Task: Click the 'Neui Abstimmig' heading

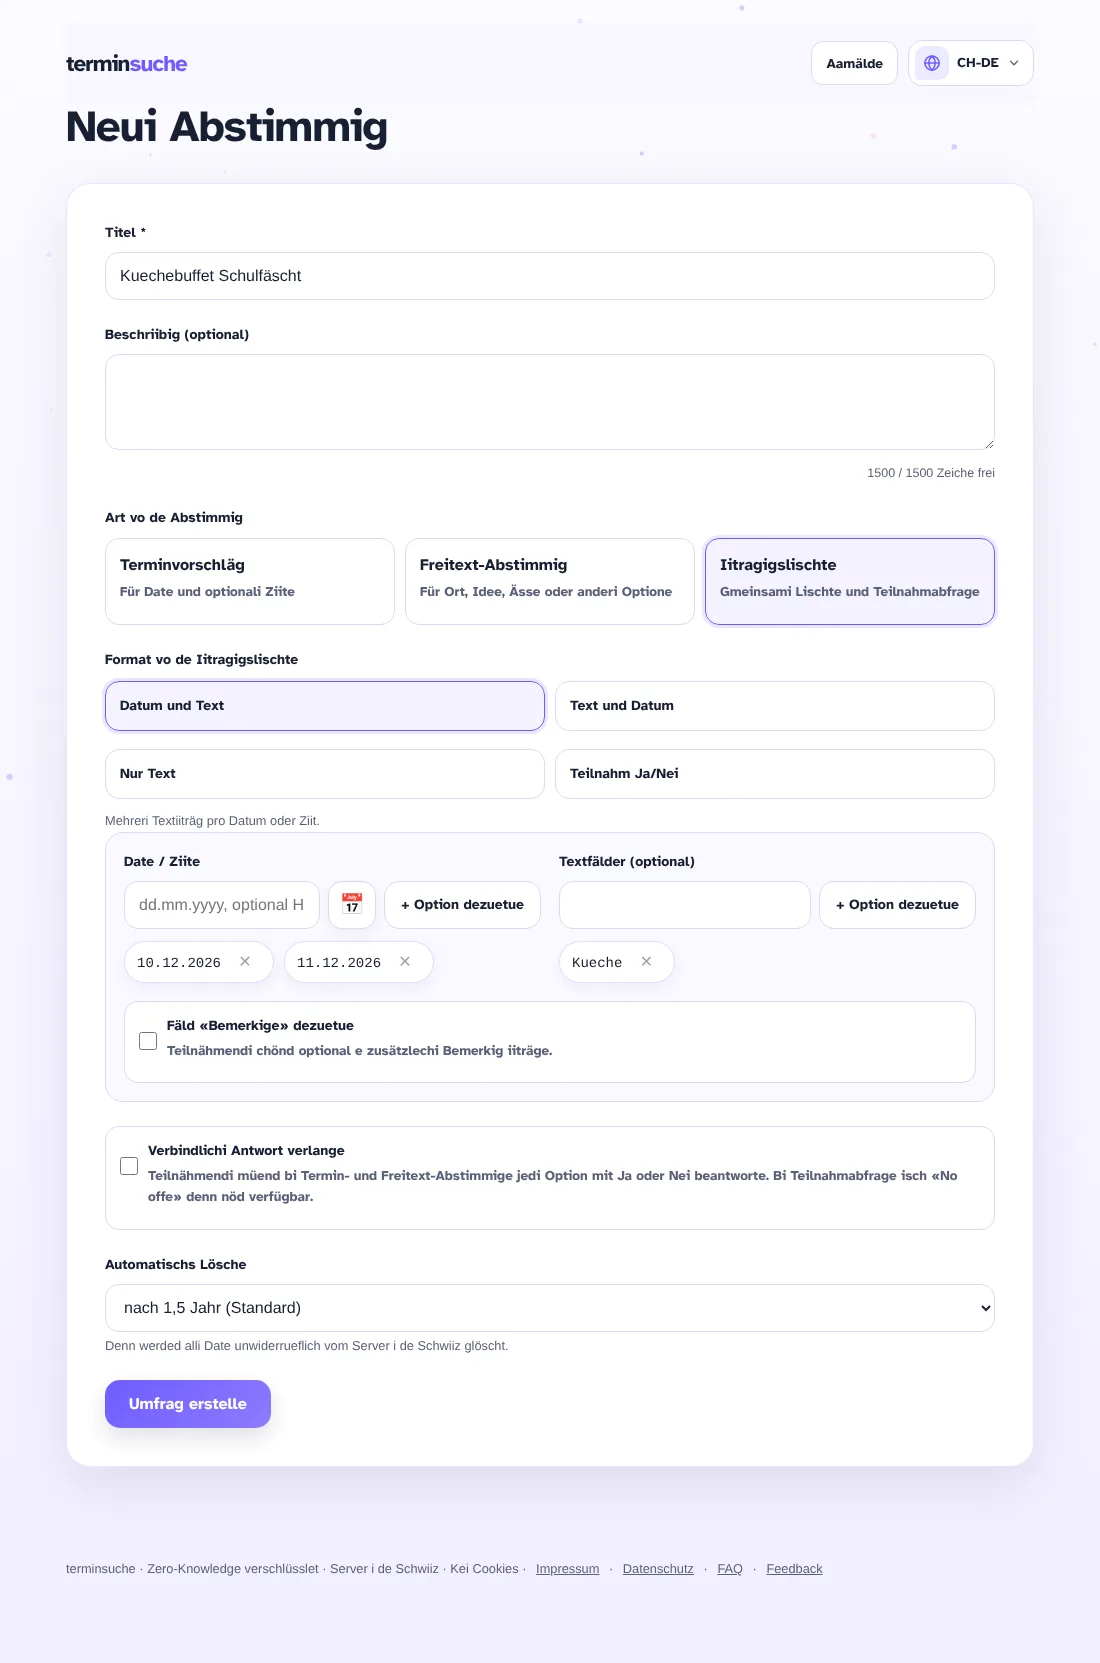Action: coord(227,127)
